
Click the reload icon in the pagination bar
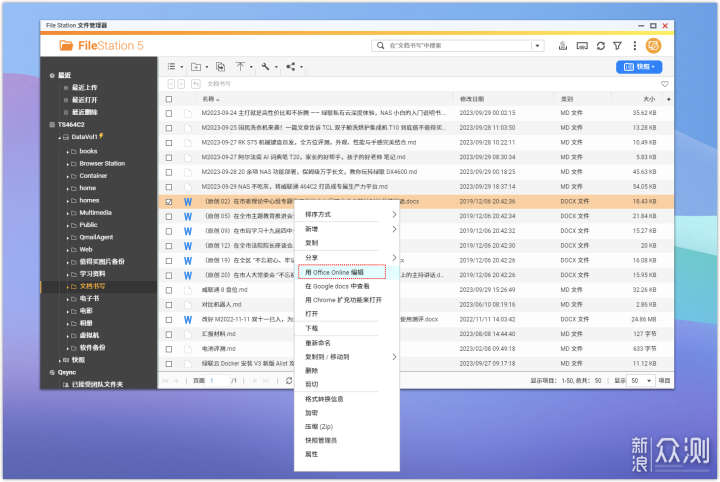click(x=289, y=381)
